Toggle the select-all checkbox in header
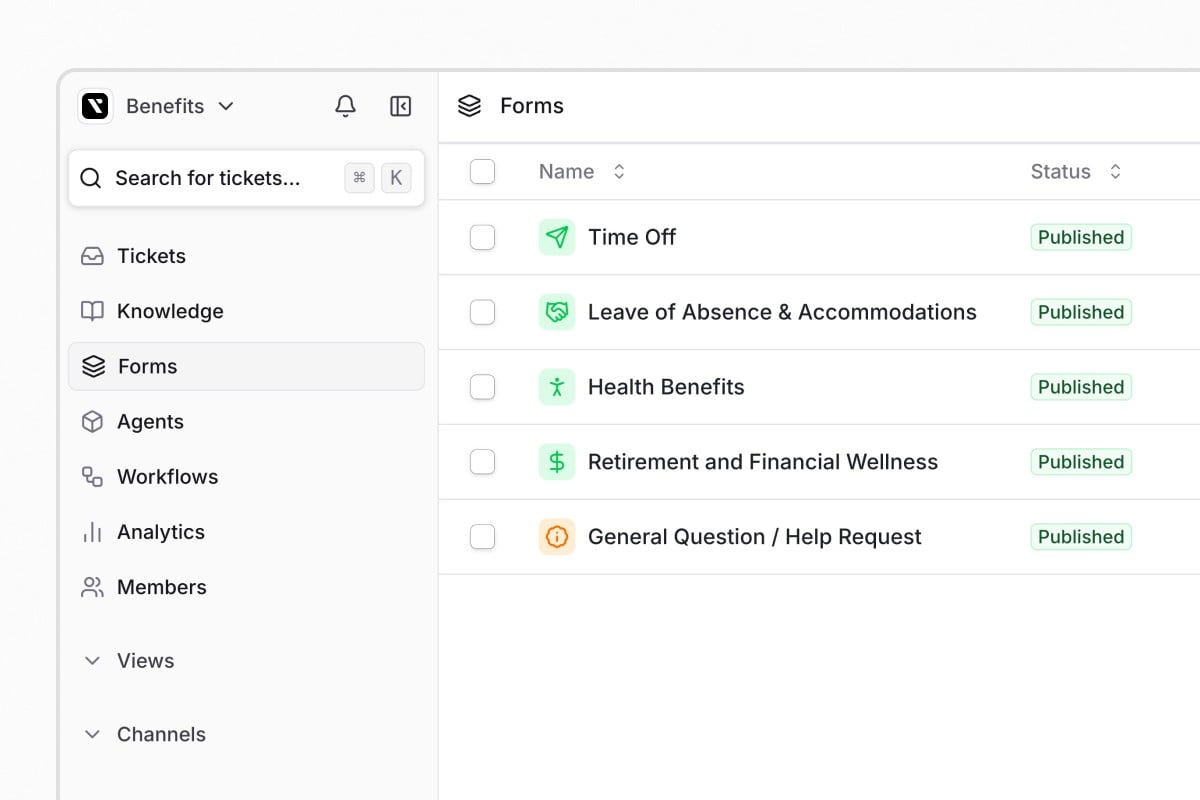 [x=483, y=172]
